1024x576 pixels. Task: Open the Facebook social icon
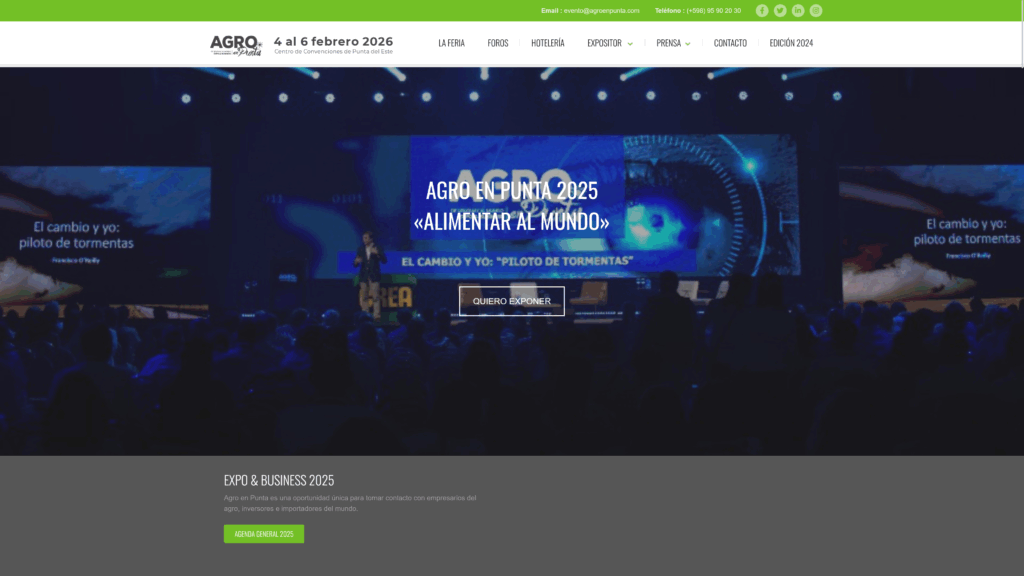761,10
